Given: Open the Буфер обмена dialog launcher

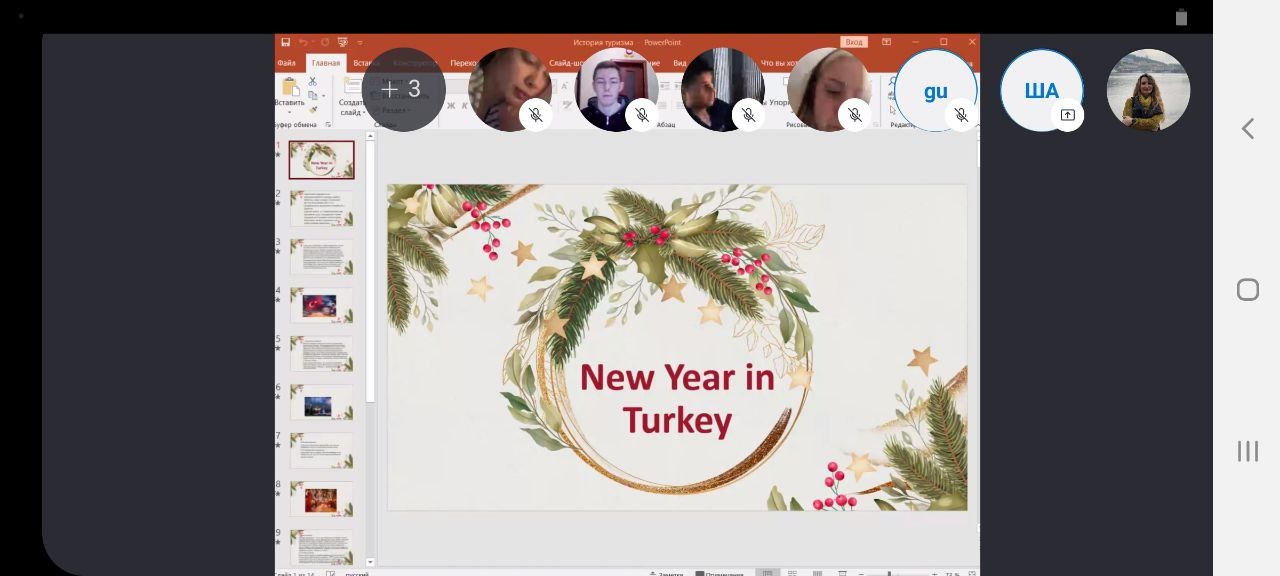Looking at the screenshot, I should pos(329,125).
